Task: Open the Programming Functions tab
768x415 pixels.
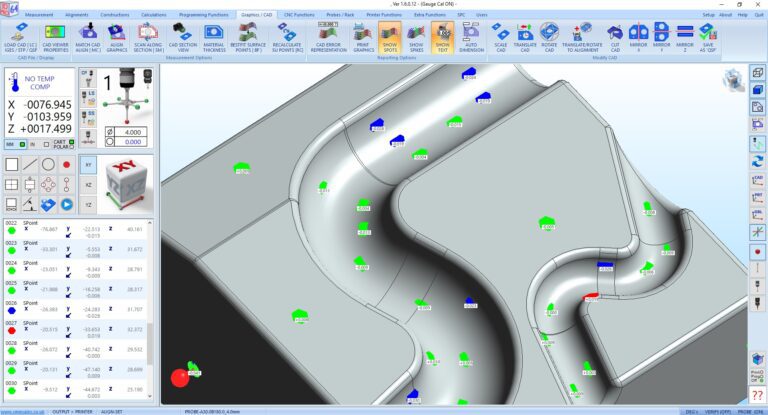Action: click(204, 15)
